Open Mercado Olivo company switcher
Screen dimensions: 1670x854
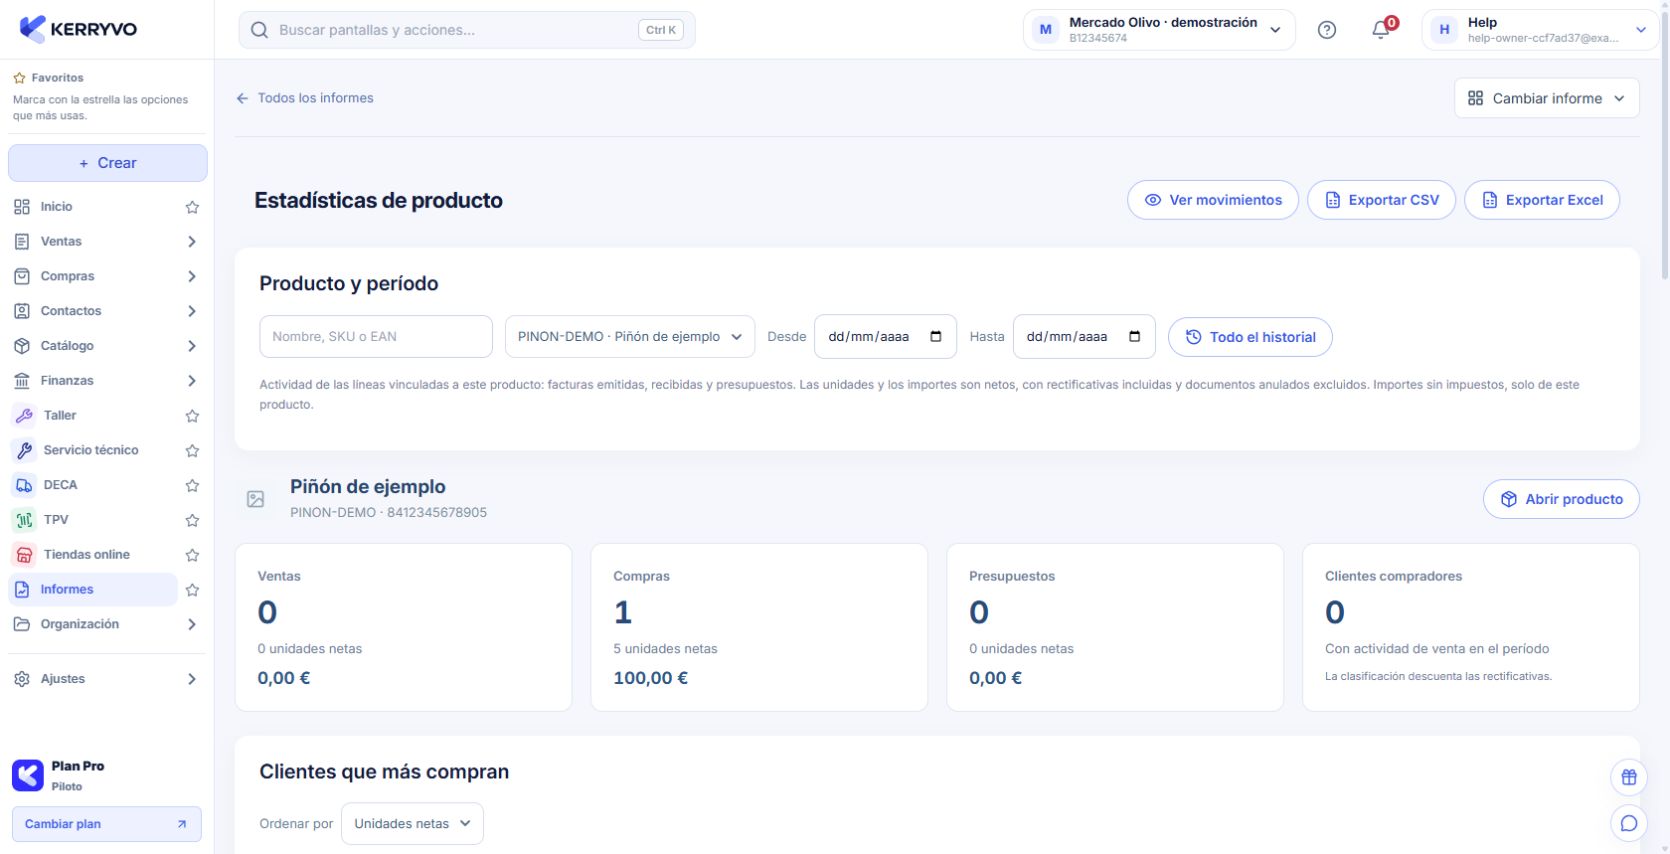click(x=1159, y=30)
